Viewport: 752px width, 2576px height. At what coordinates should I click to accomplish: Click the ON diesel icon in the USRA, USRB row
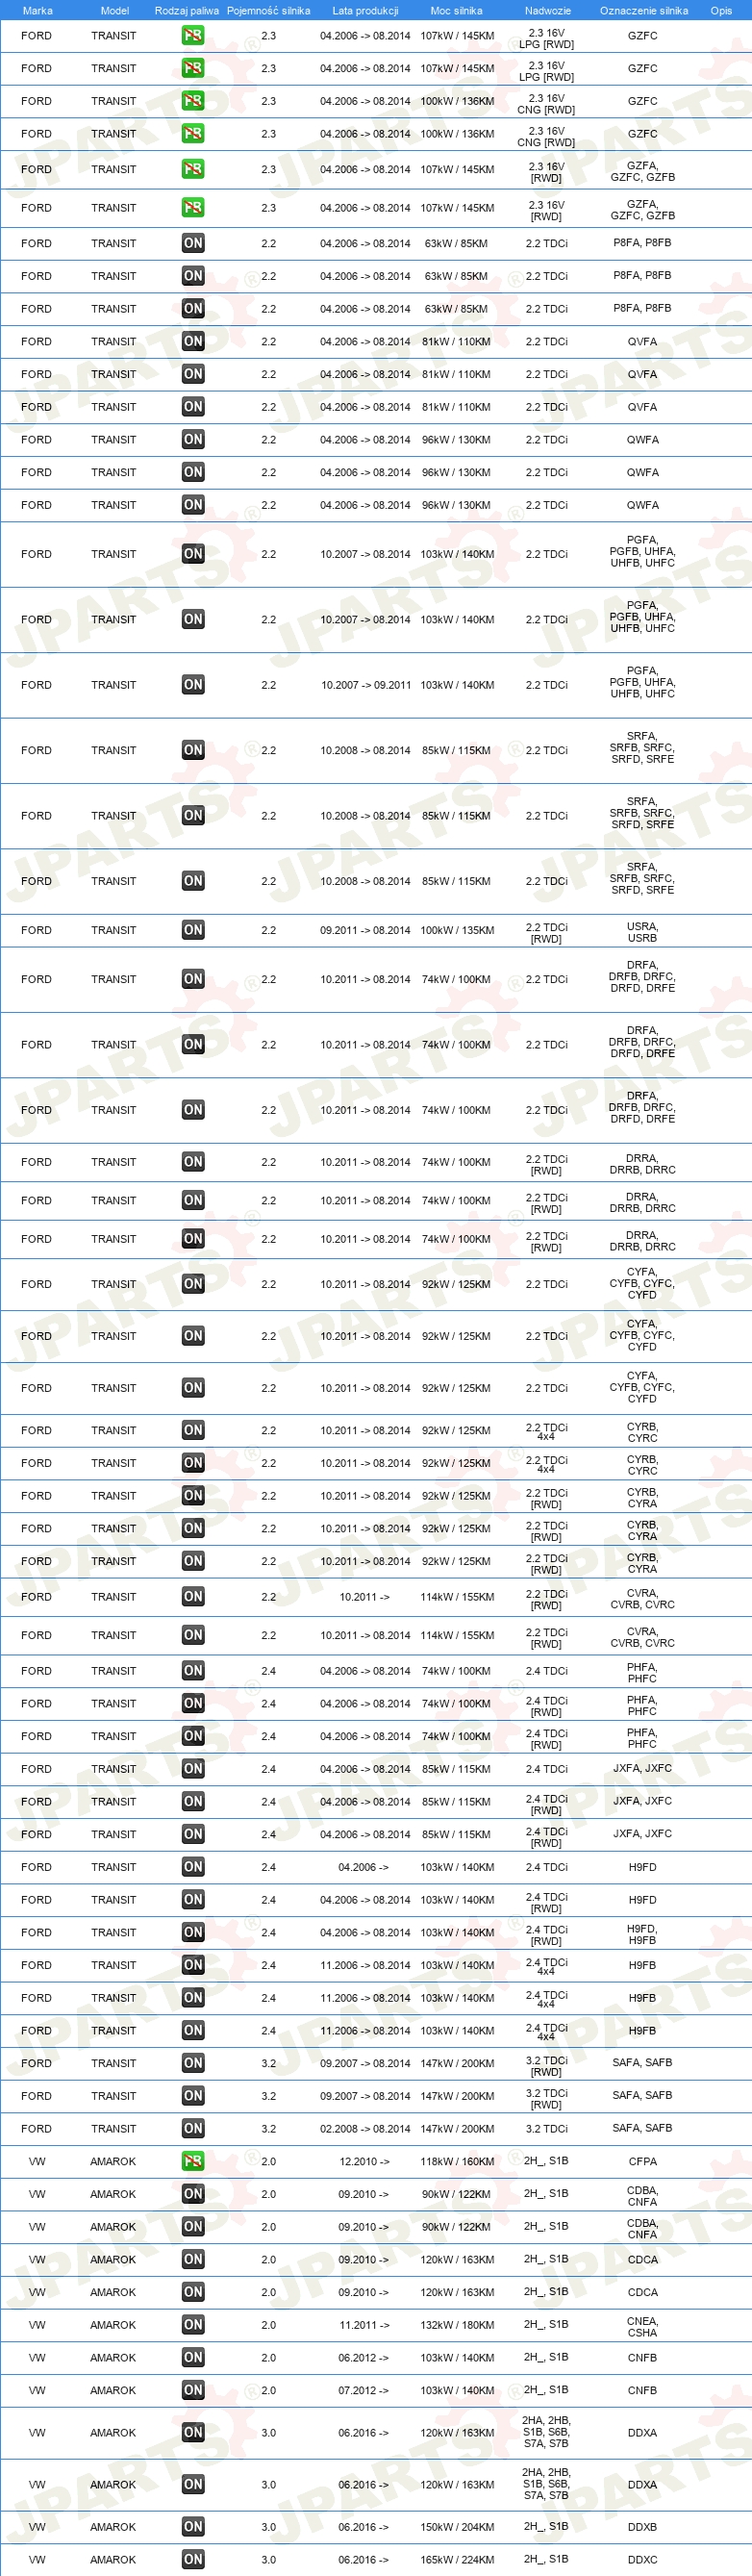coord(193,930)
